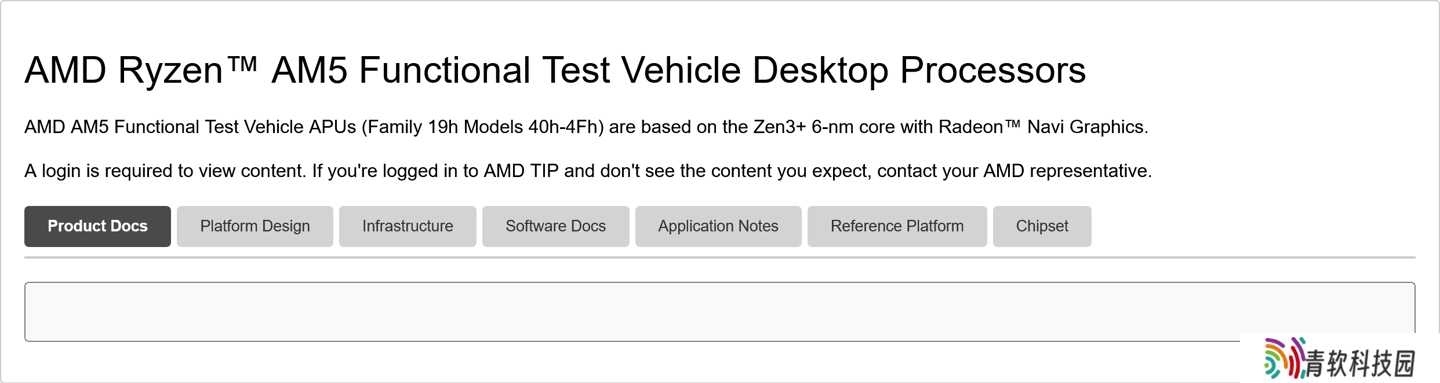Click '(Family 19h Models 40h-4Fh)' text

pos(482,128)
